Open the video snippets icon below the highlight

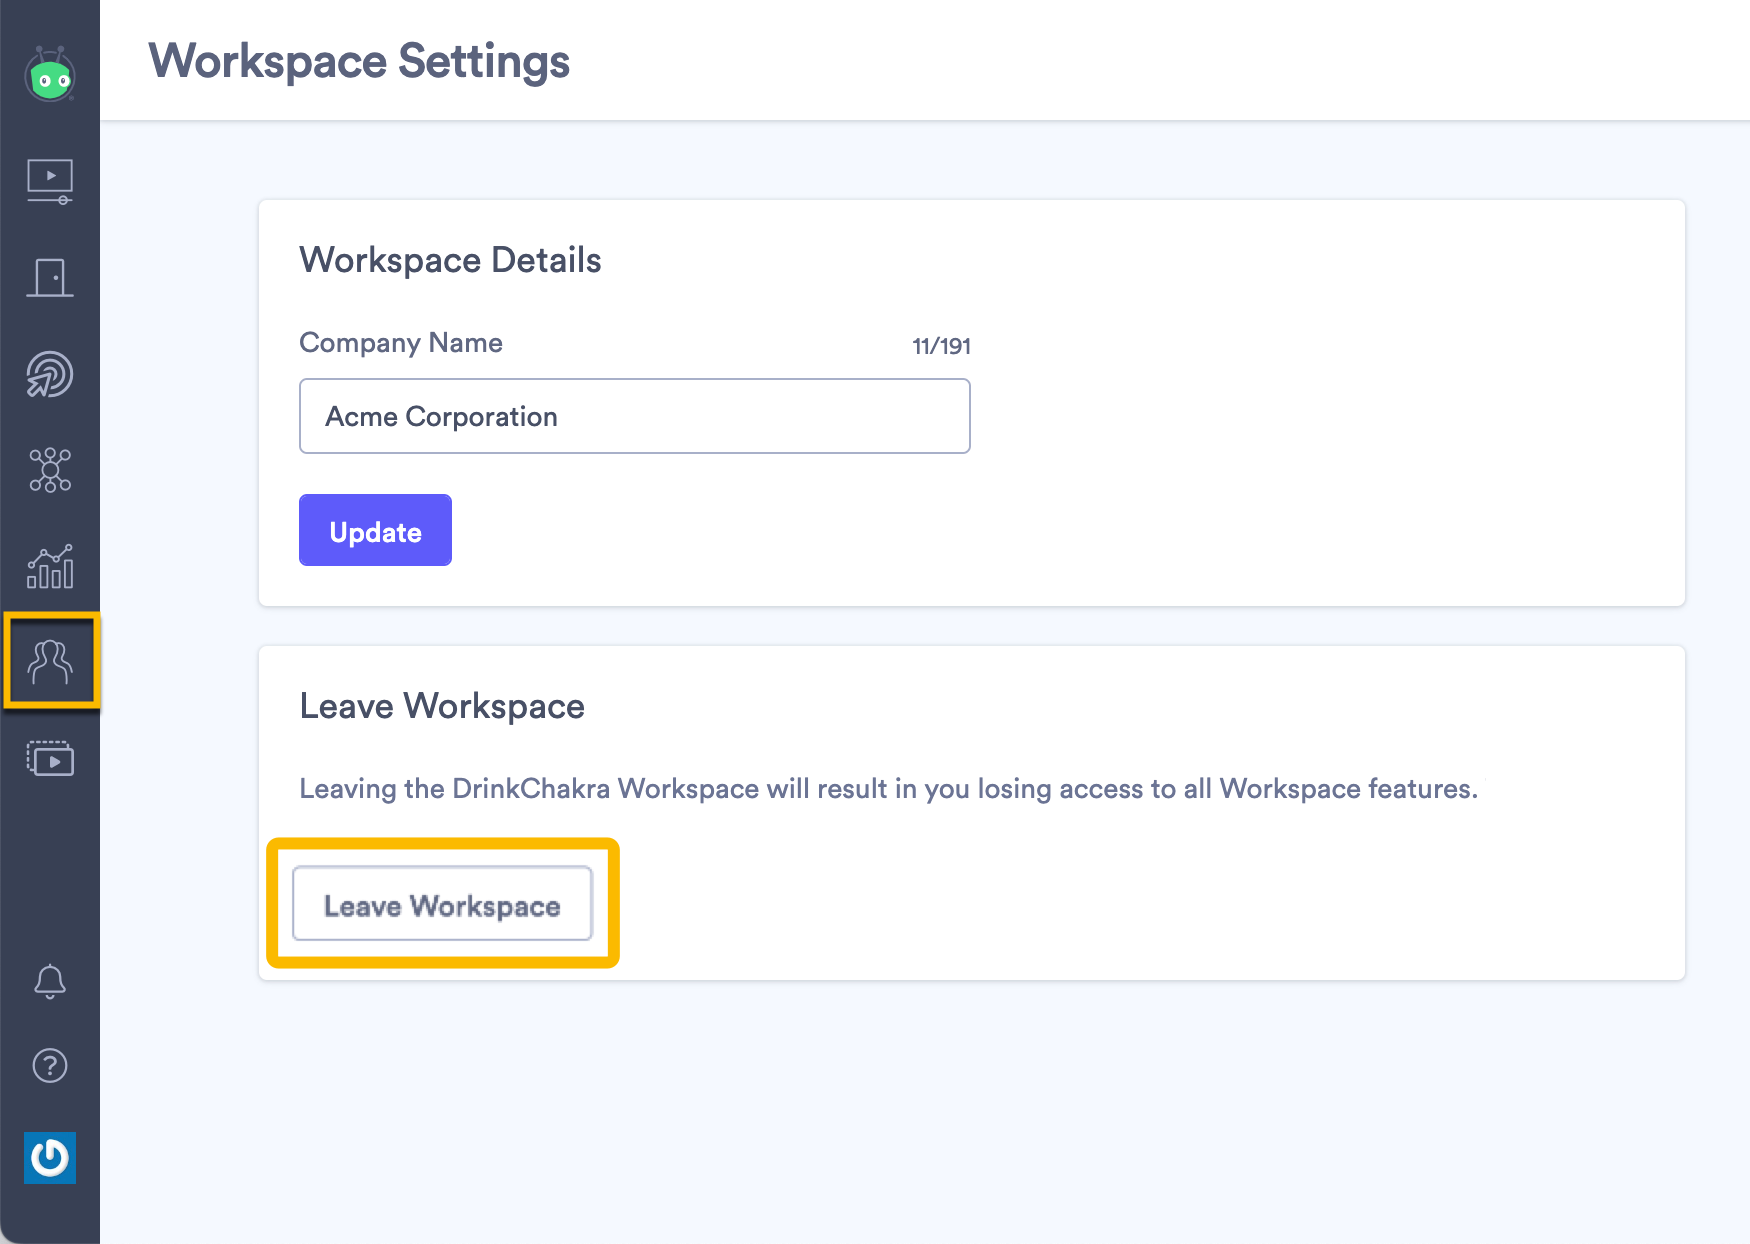pos(50,759)
